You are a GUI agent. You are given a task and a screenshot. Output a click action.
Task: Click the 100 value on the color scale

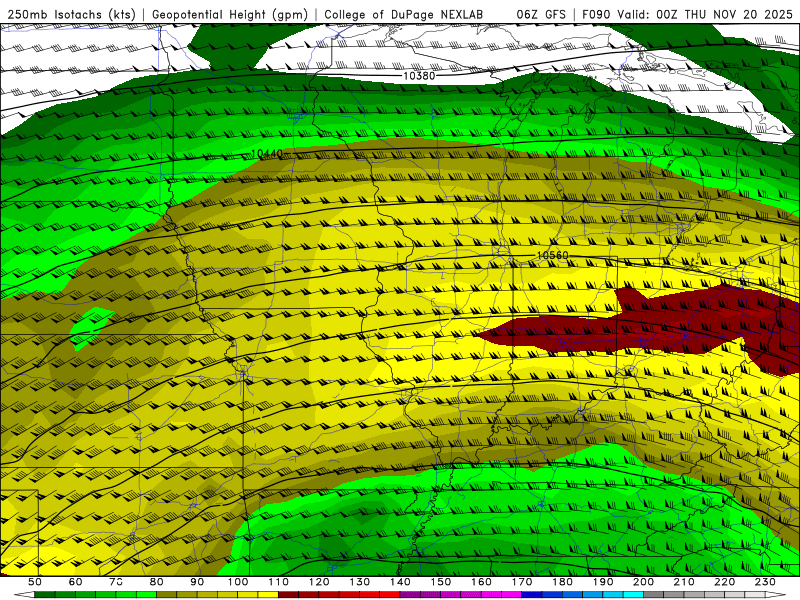pos(238,582)
